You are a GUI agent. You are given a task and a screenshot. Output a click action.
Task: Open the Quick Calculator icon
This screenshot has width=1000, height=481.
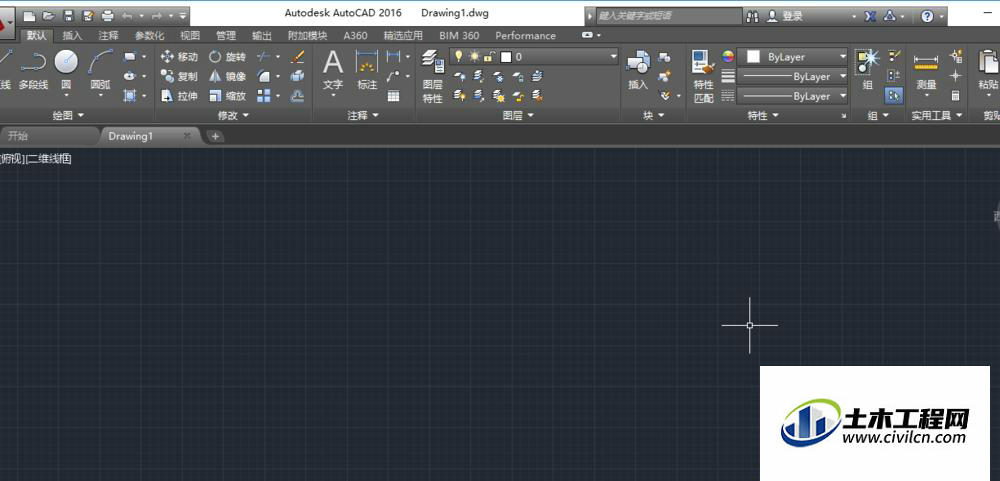(955, 96)
